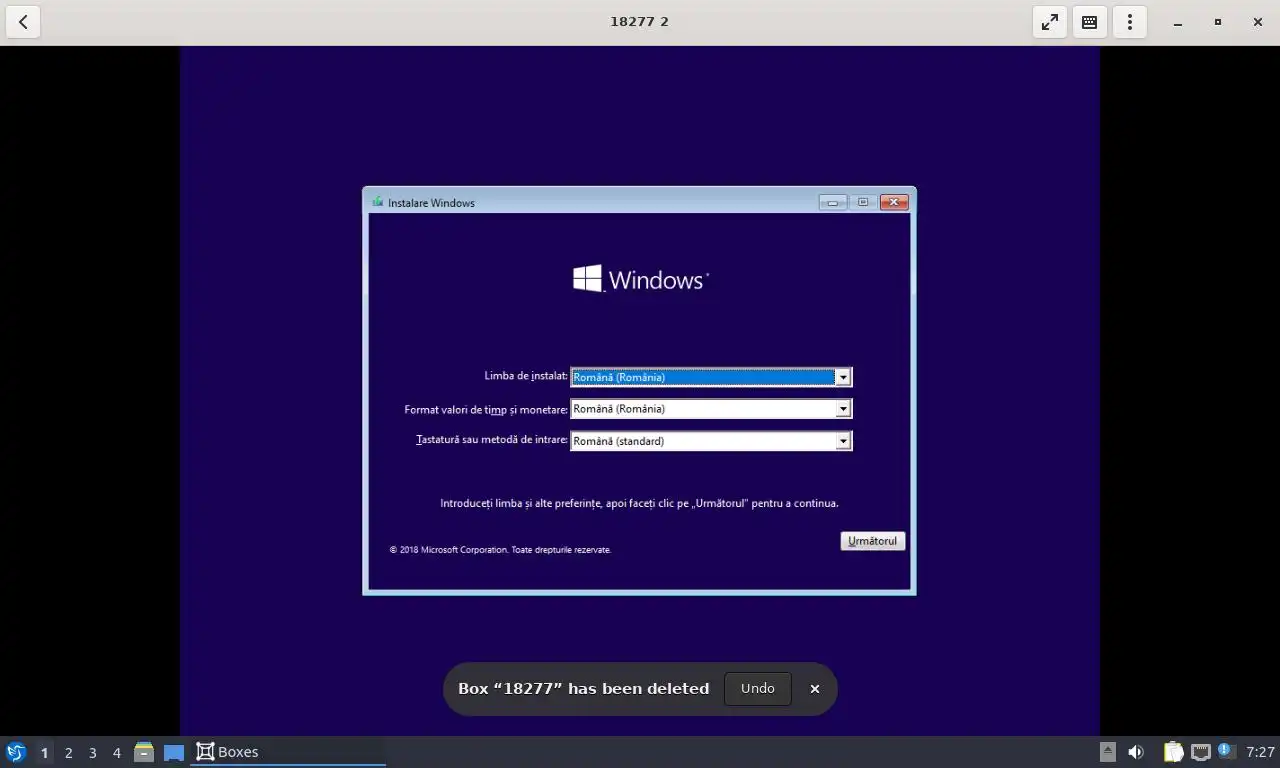Open the Lubuntu start menu
The width and height of the screenshot is (1280, 768).
16,752
